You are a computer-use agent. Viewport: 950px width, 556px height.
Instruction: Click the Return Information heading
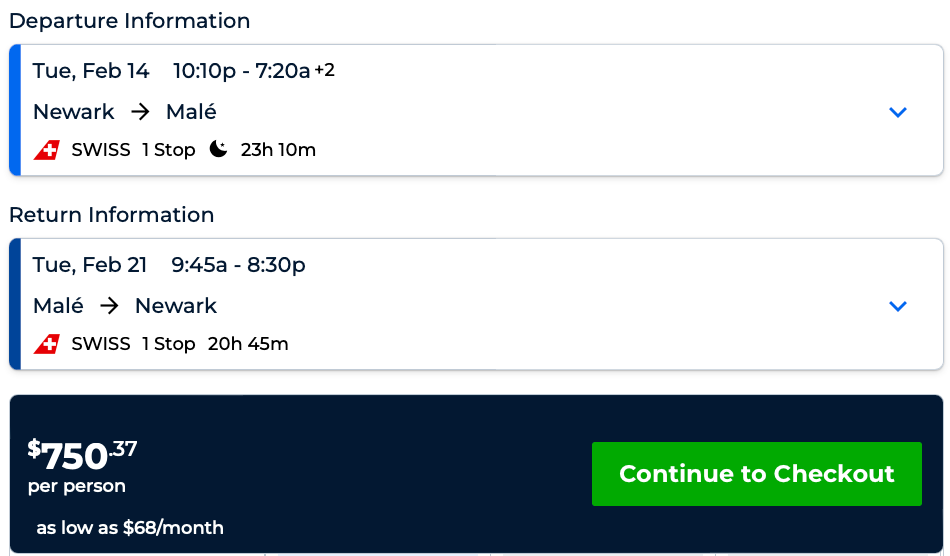click(x=112, y=215)
